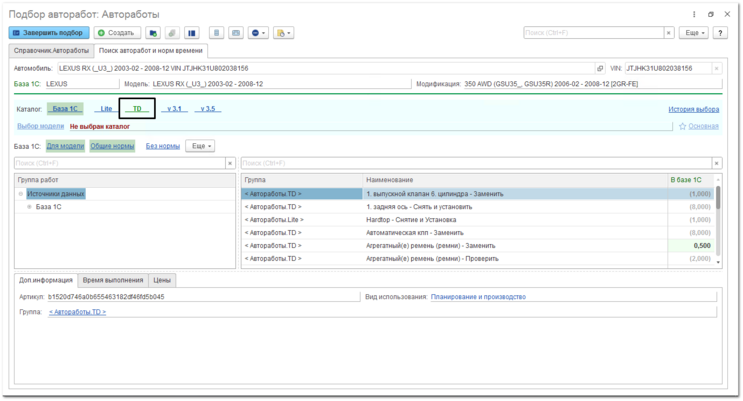This screenshot has width=743, height=401.
Task: Click the create folder group icon
Action: click(x=153, y=33)
